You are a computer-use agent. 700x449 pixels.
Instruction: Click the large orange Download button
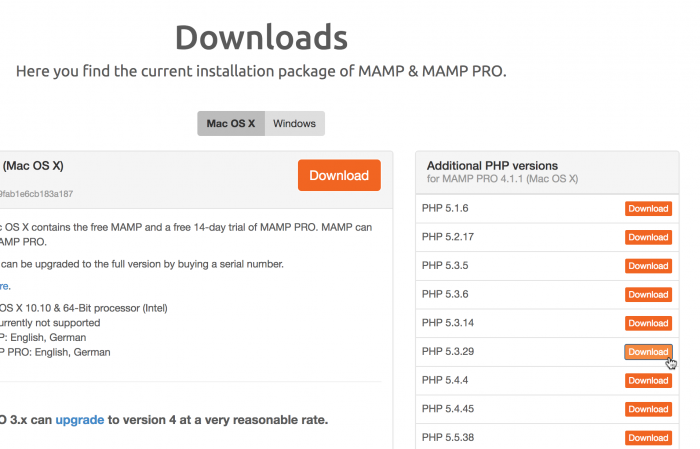coord(339,175)
